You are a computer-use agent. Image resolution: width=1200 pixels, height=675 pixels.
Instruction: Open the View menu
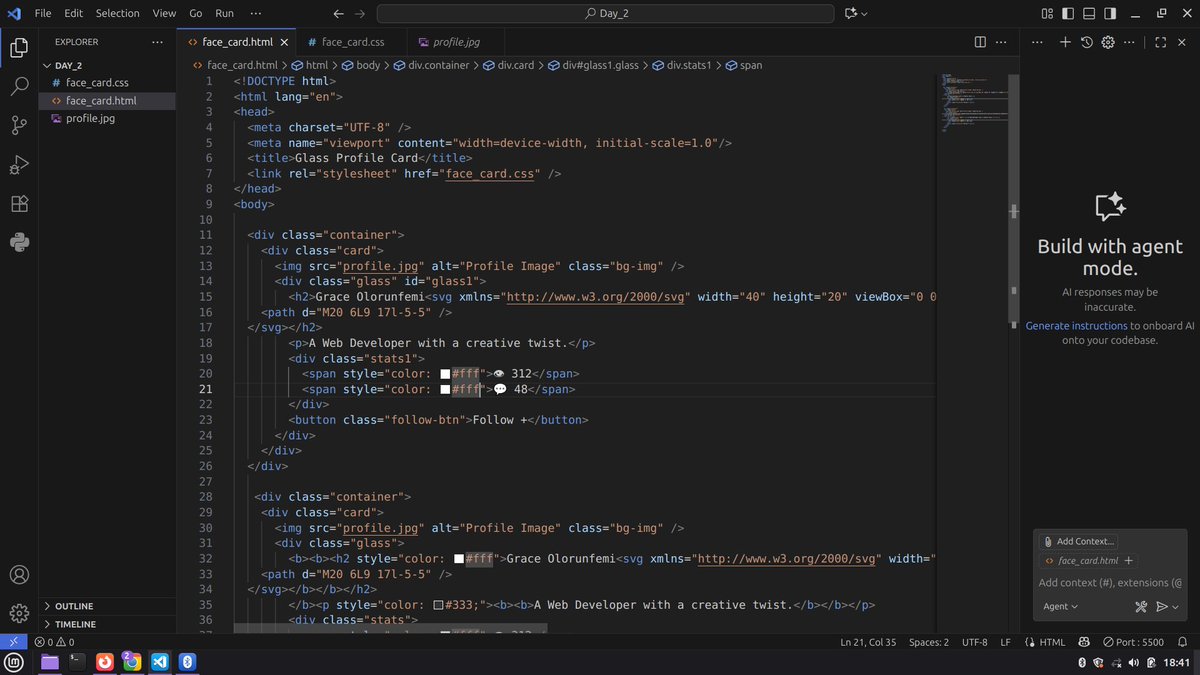[x=164, y=14]
